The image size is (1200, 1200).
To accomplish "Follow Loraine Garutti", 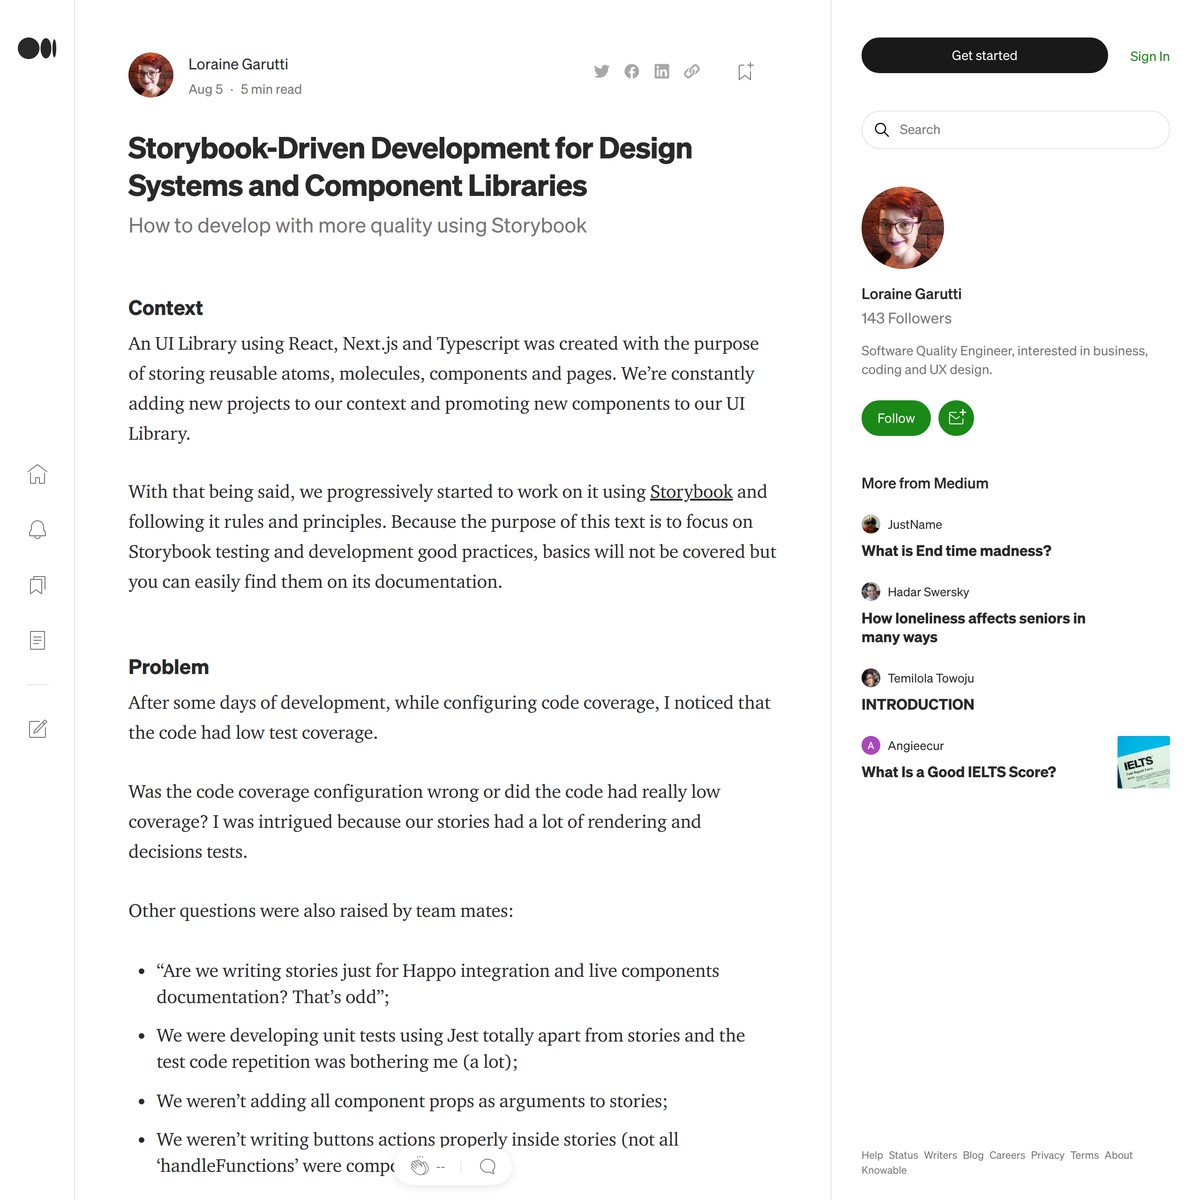I will pos(895,418).
